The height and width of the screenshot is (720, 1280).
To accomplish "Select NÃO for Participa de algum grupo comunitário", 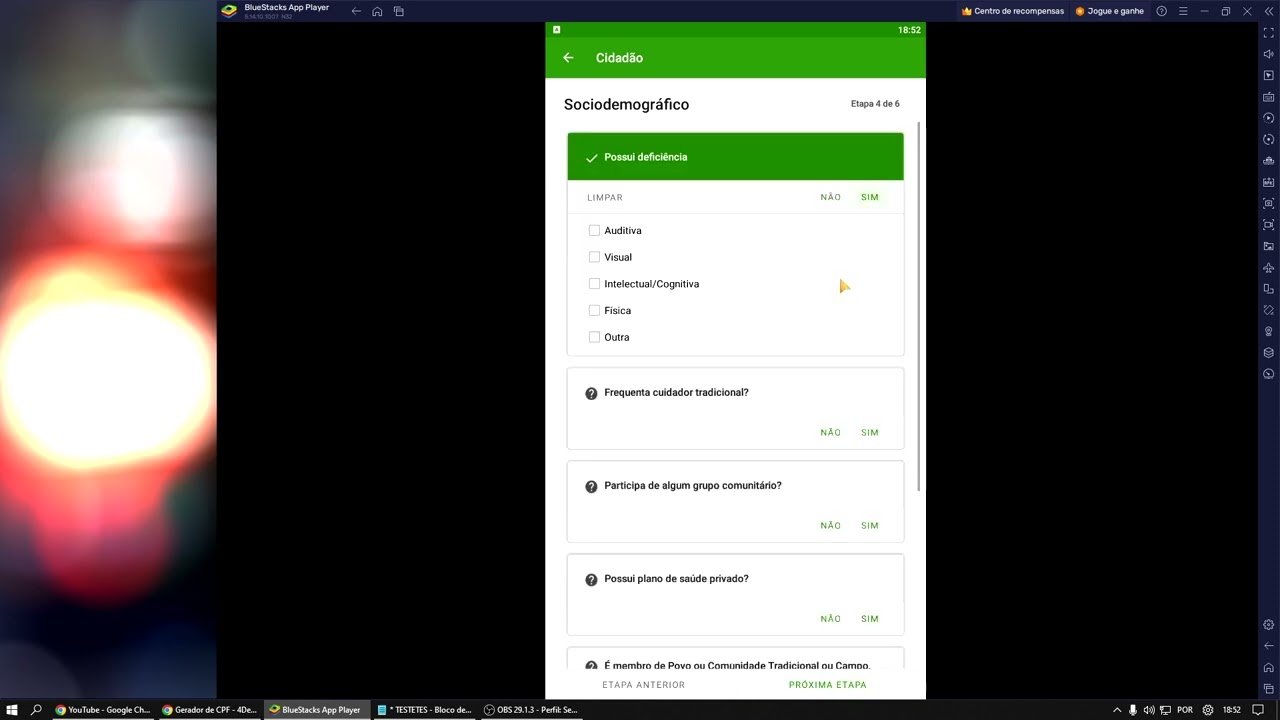I will pos(831,525).
